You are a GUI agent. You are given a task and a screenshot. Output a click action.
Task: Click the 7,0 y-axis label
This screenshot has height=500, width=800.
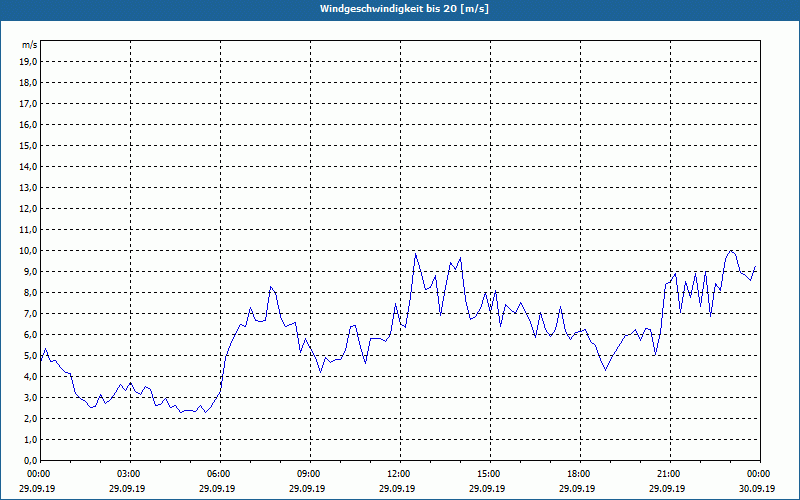(30, 313)
